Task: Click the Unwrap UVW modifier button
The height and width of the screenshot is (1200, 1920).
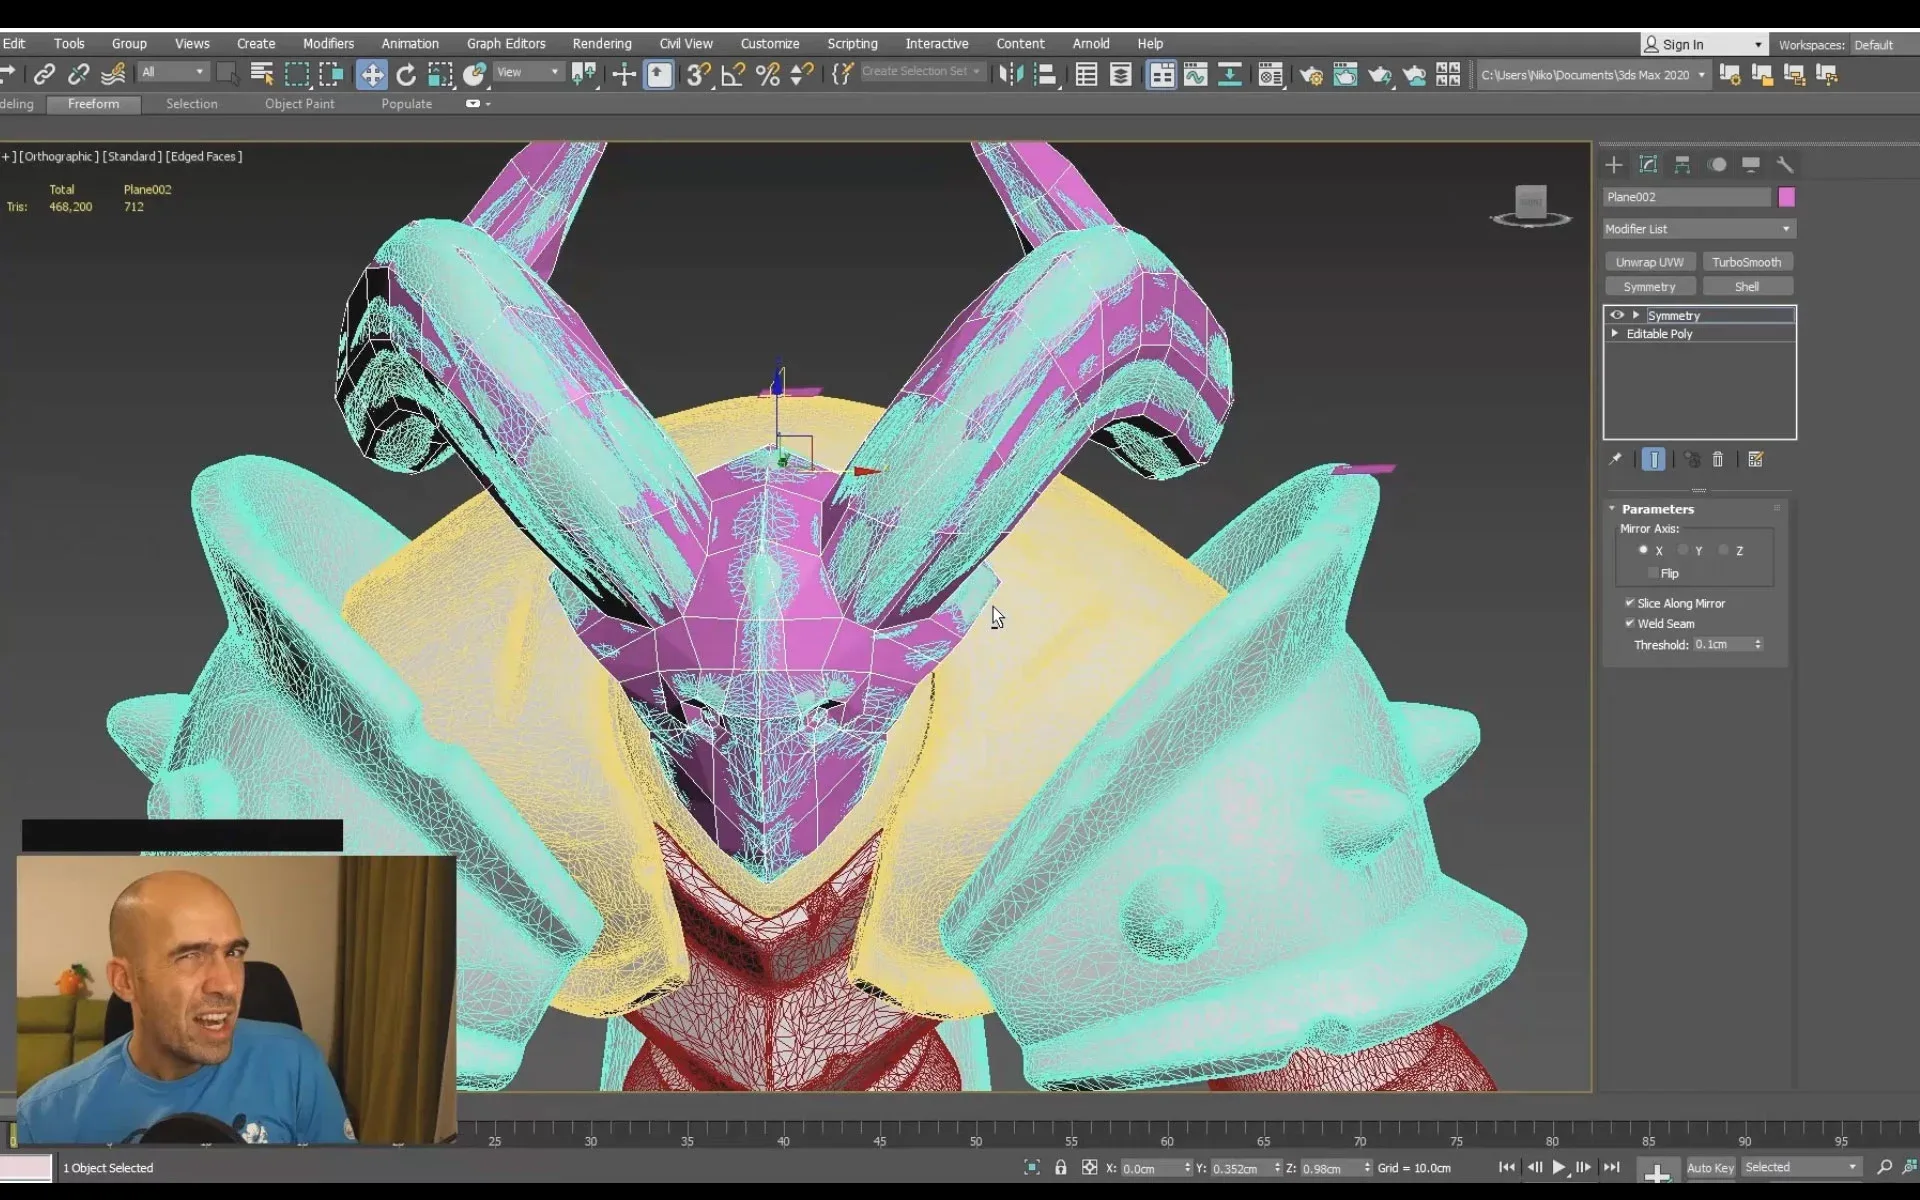Action: tap(1650, 261)
